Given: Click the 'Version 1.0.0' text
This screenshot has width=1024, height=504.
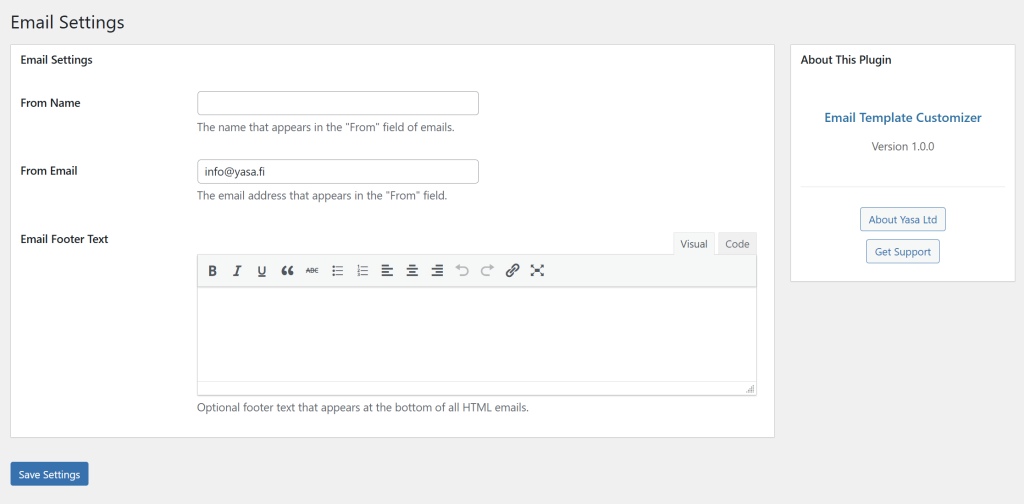Looking at the screenshot, I should [x=903, y=147].
